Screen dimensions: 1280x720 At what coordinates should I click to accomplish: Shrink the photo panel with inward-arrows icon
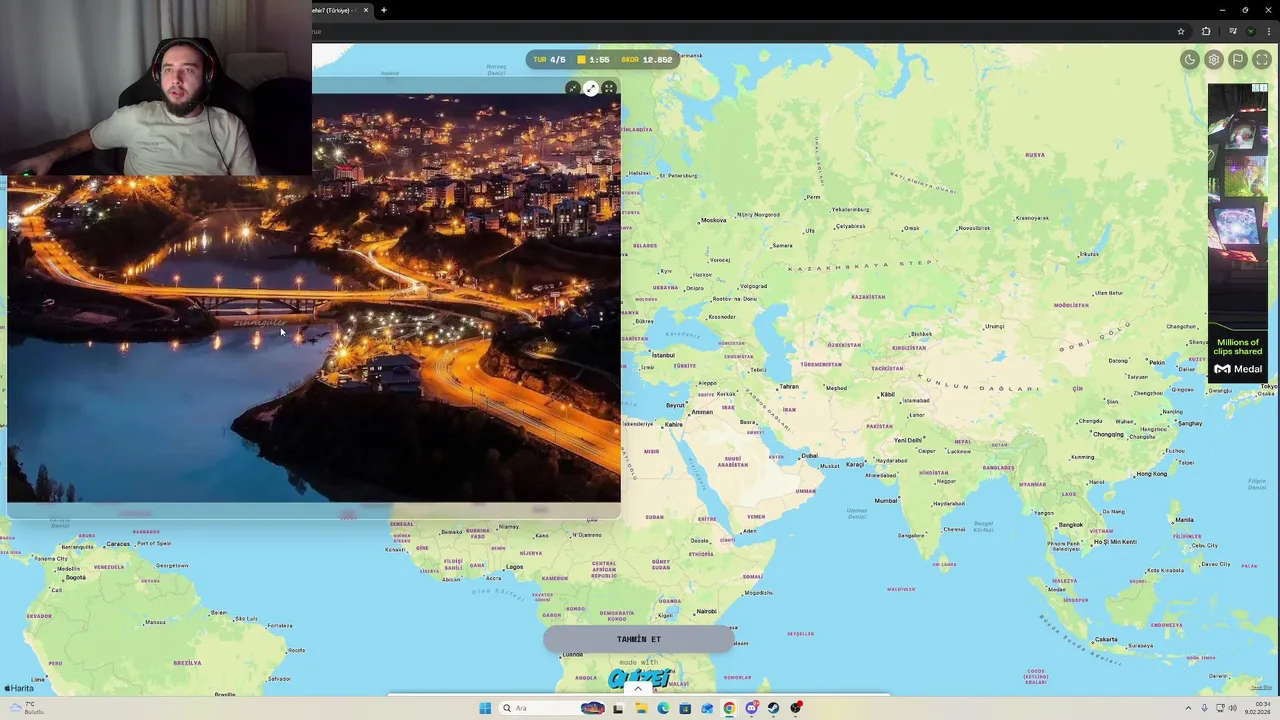573,89
